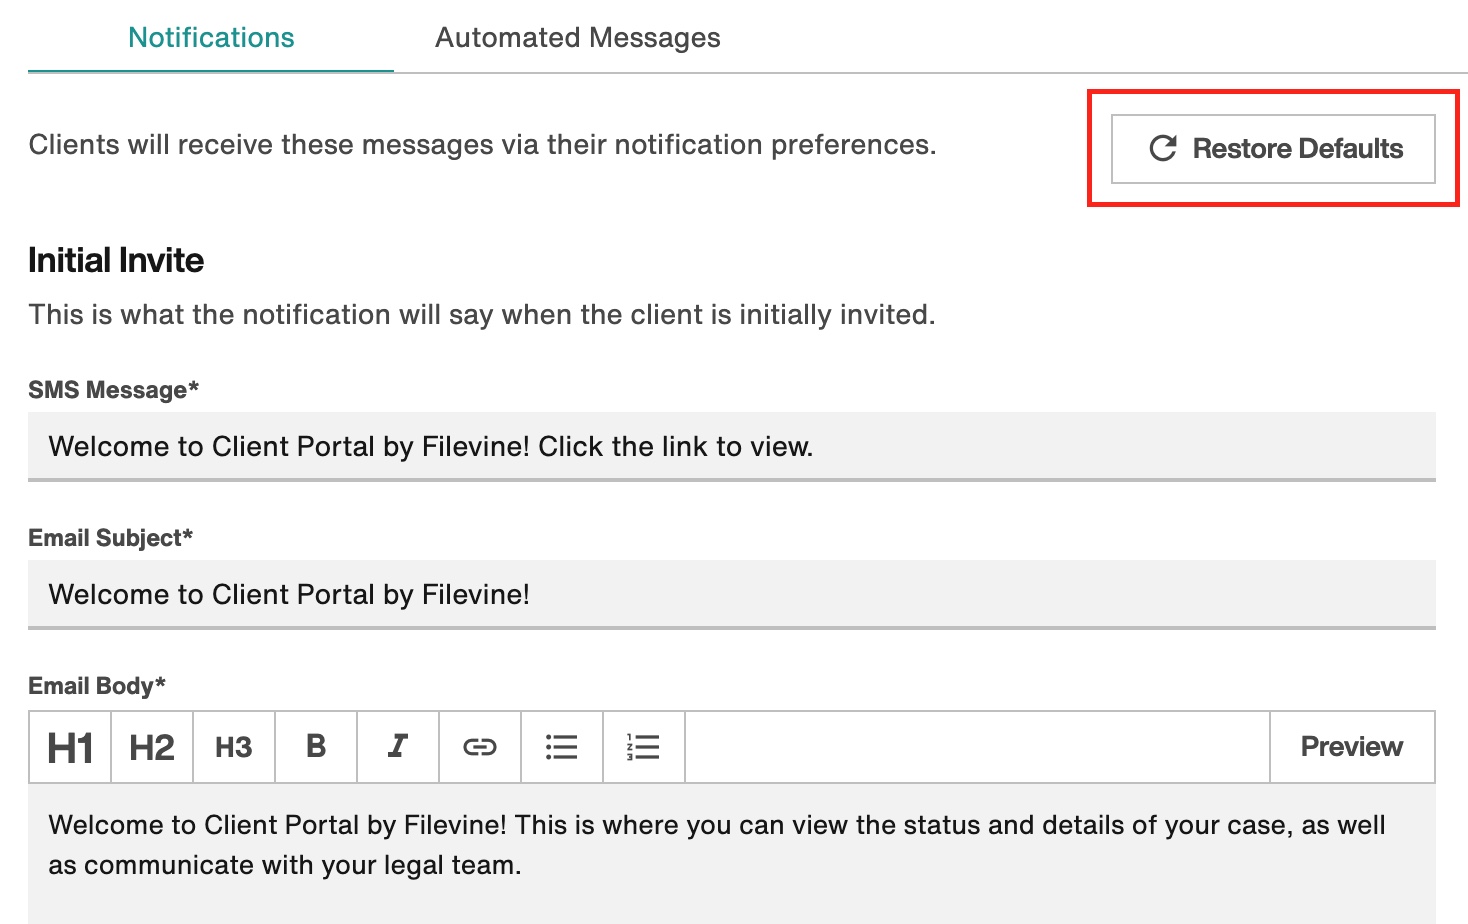Create a bulleted list
The image size is (1468, 924).
(x=562, y=747)
